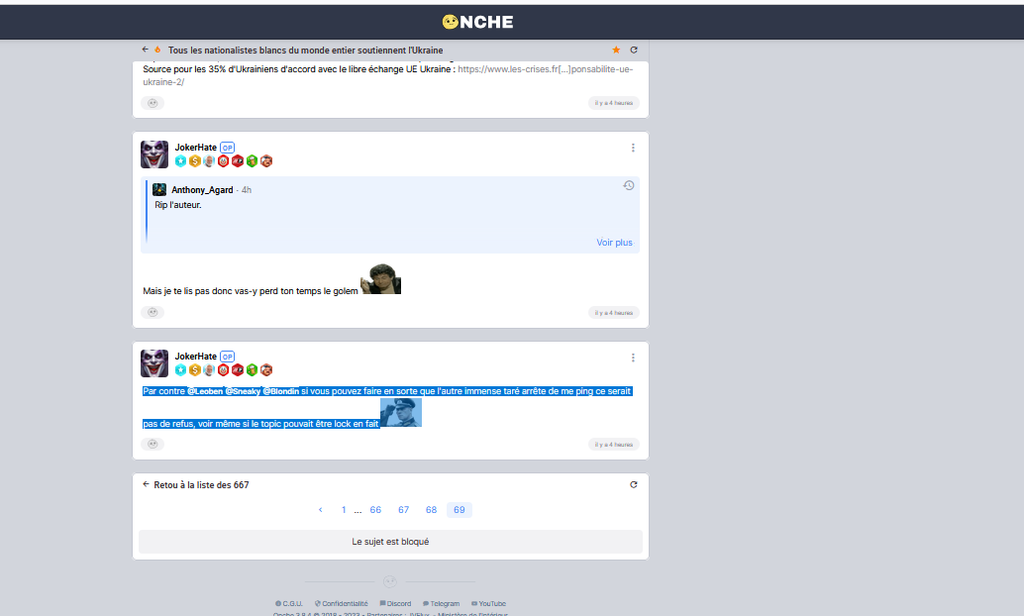The height and width of the screenshot is (616, 1024).
Task: Click the last orange face badge in the Anthony_Agard reply post
Action: (x=266, y=161)
